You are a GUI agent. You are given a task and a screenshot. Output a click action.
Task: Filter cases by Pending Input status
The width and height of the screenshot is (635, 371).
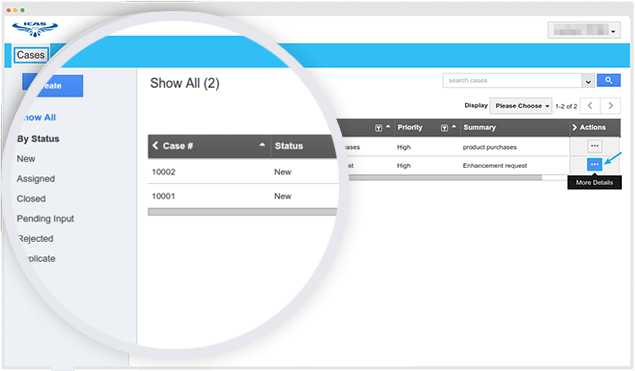(x=45, y=219)
